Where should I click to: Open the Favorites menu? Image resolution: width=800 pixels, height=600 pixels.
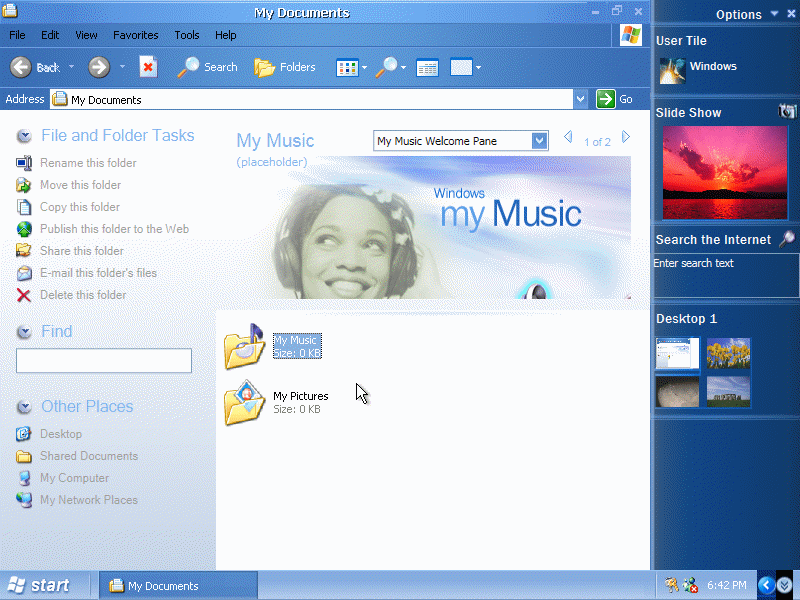click(136, 35)
